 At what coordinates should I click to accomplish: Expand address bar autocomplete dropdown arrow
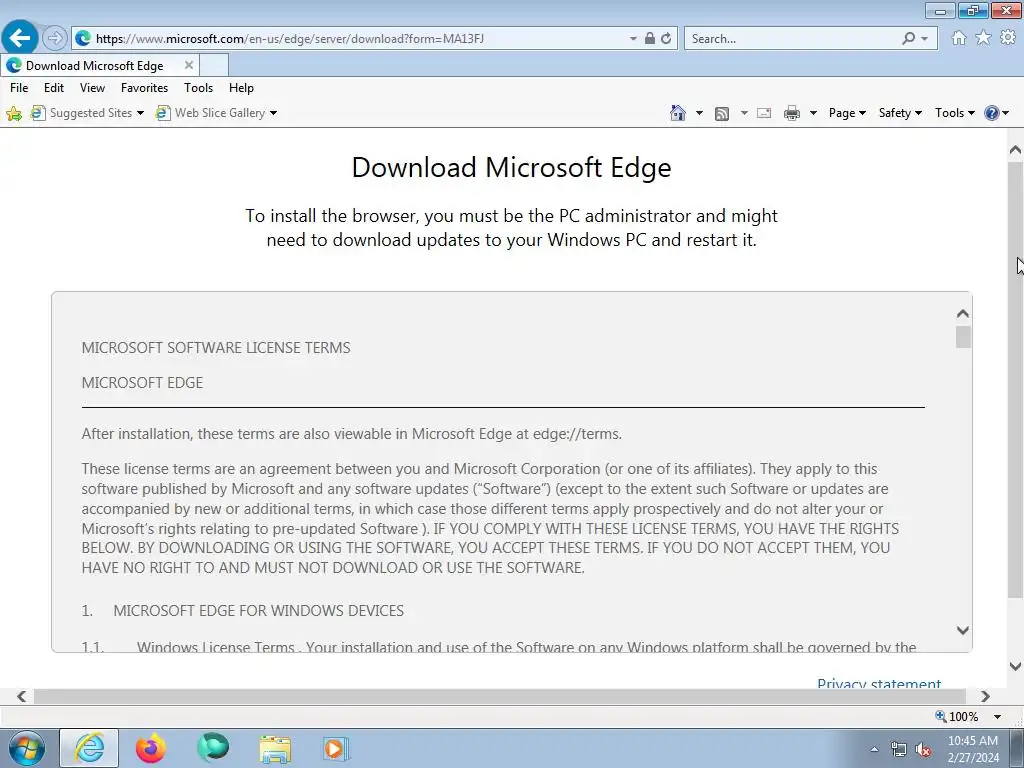(x=633, y=39)
